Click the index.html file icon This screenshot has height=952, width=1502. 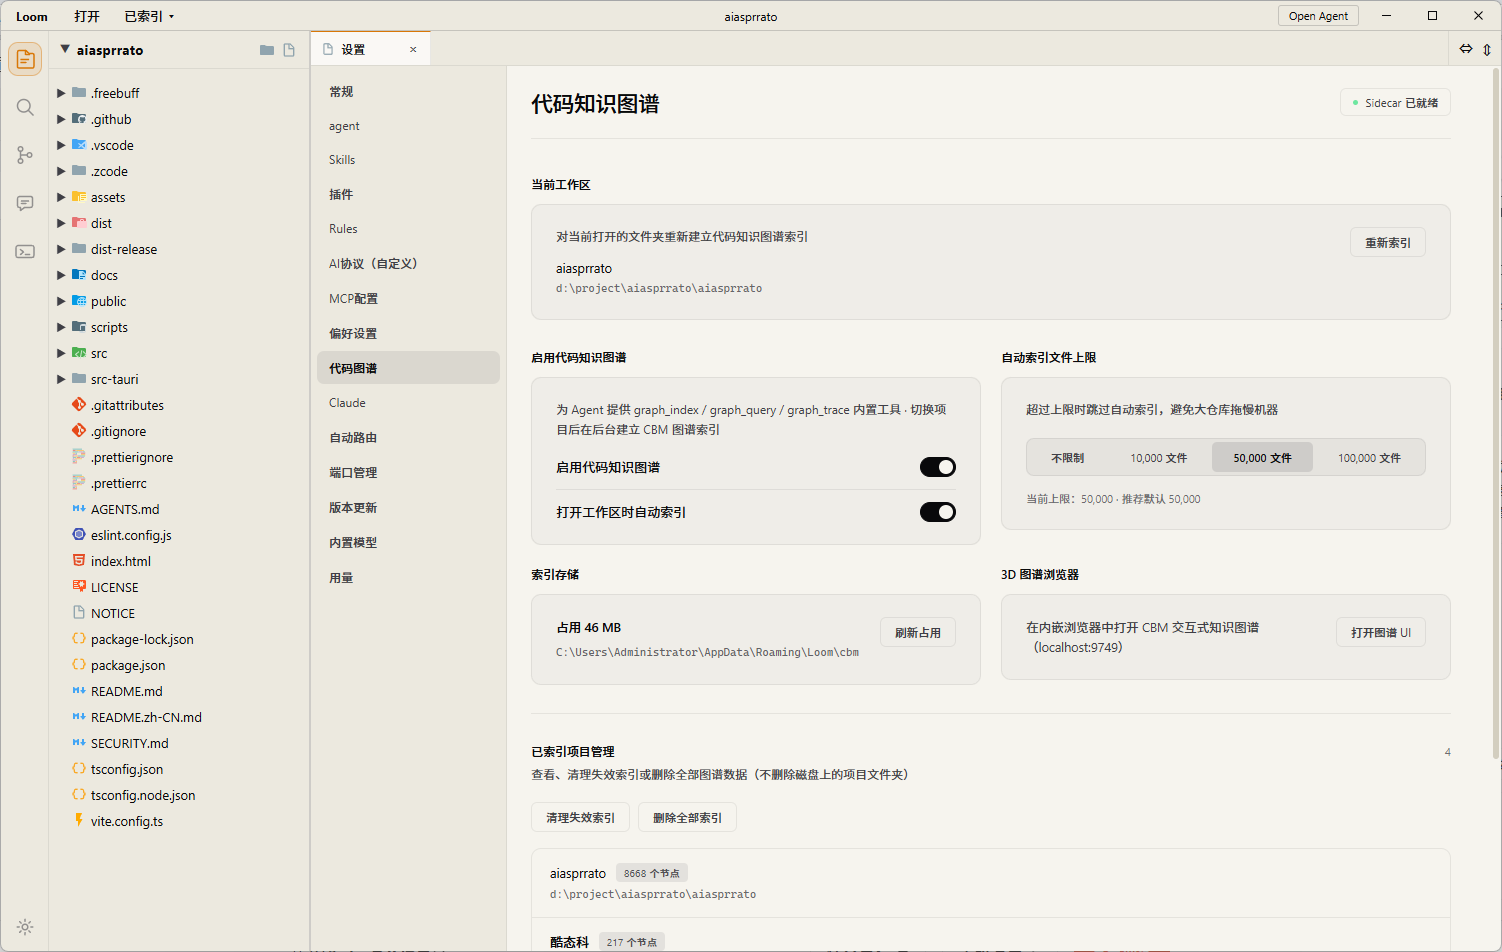pyautogui.click(x=79, y=561)
